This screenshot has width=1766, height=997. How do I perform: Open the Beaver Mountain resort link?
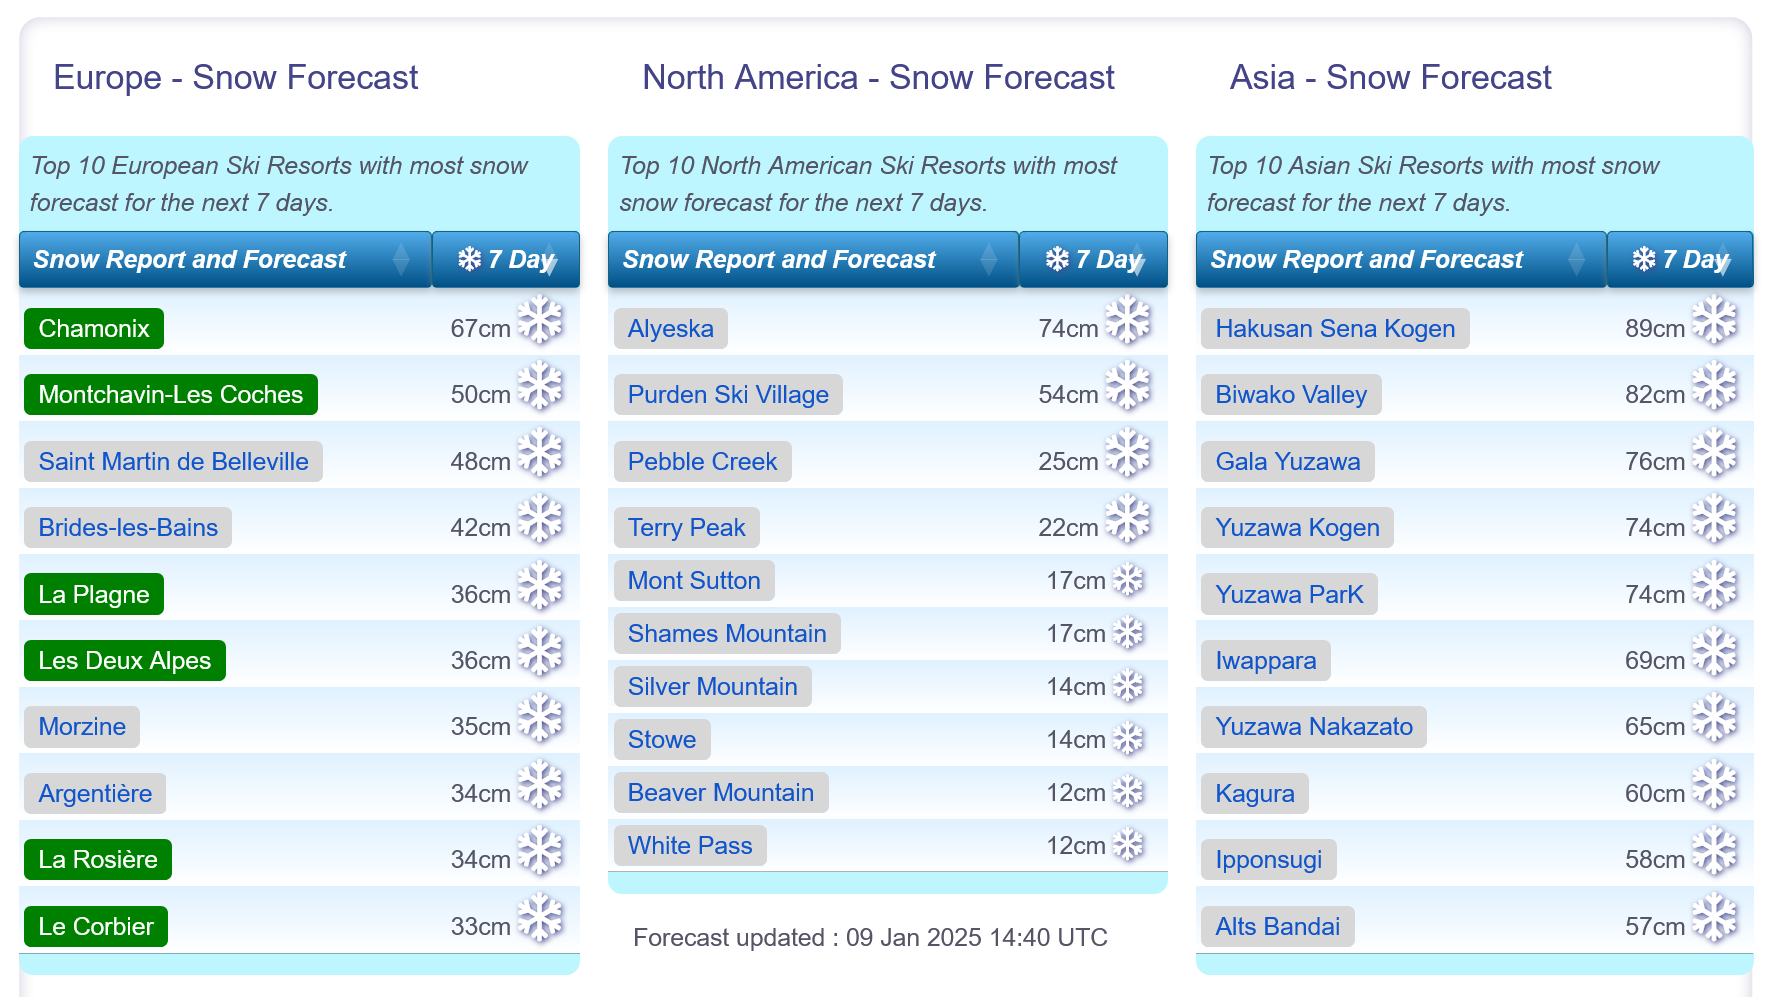[721, 792]
